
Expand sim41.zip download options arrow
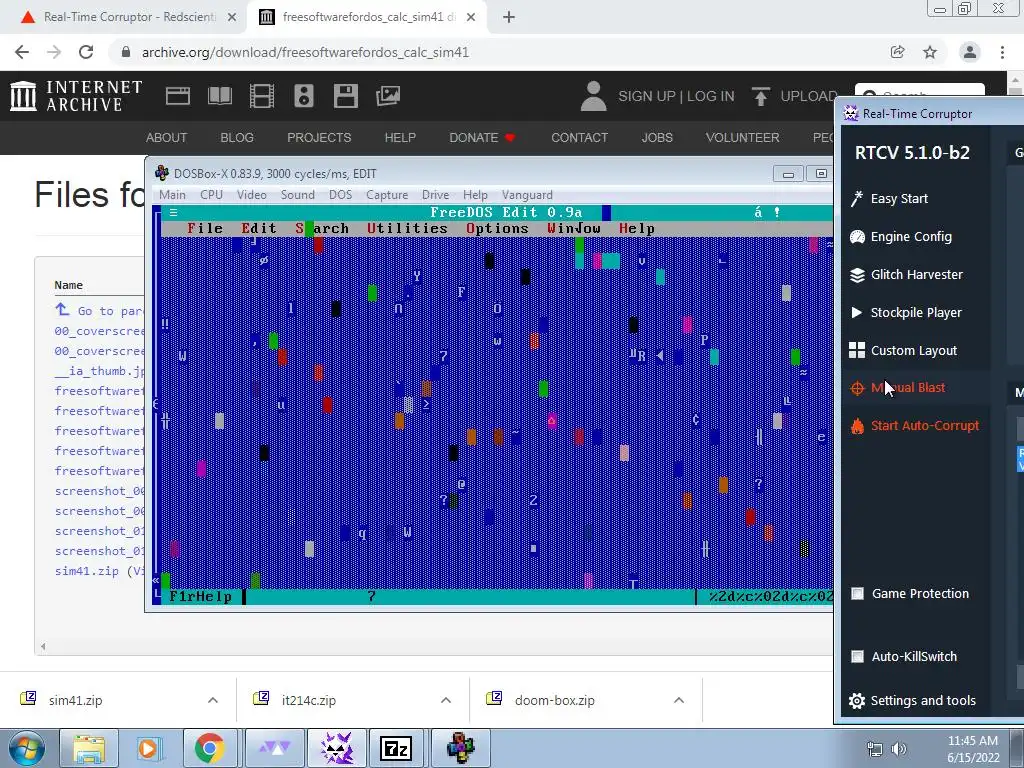(x=213, y=700)
